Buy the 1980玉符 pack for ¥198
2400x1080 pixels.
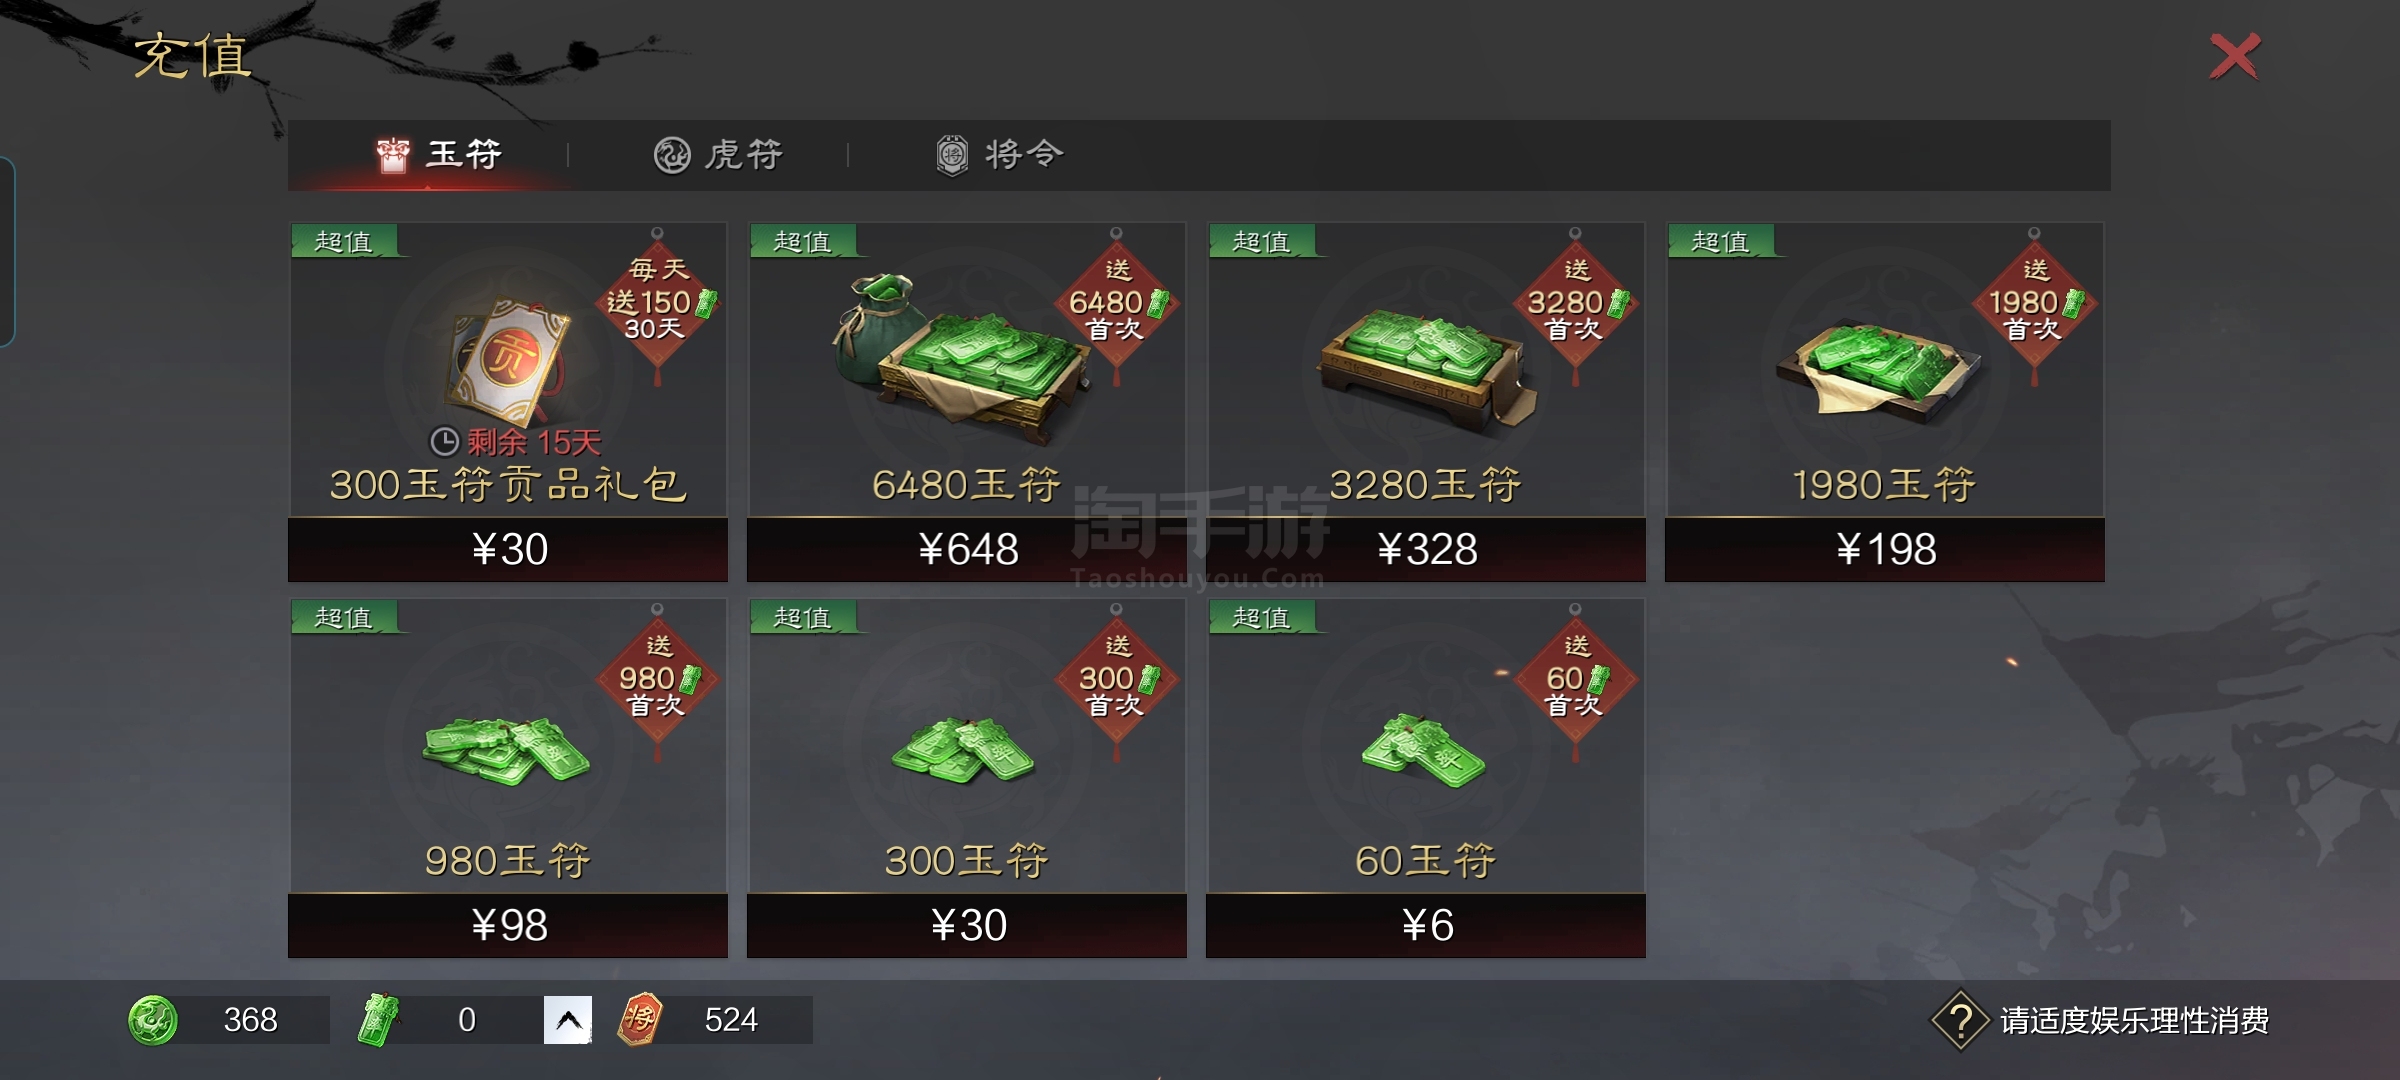point(1885,549)
